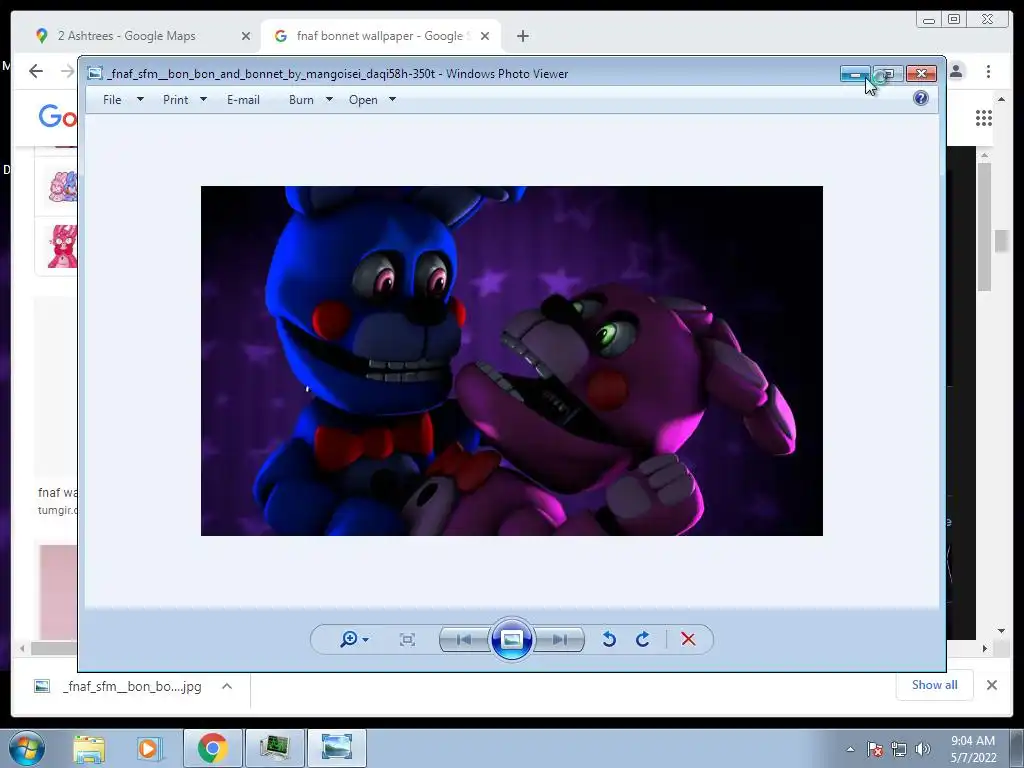Viewport: 1024px width, 768px height.
Task: Rotate photo clockwise
Action: 643,639
